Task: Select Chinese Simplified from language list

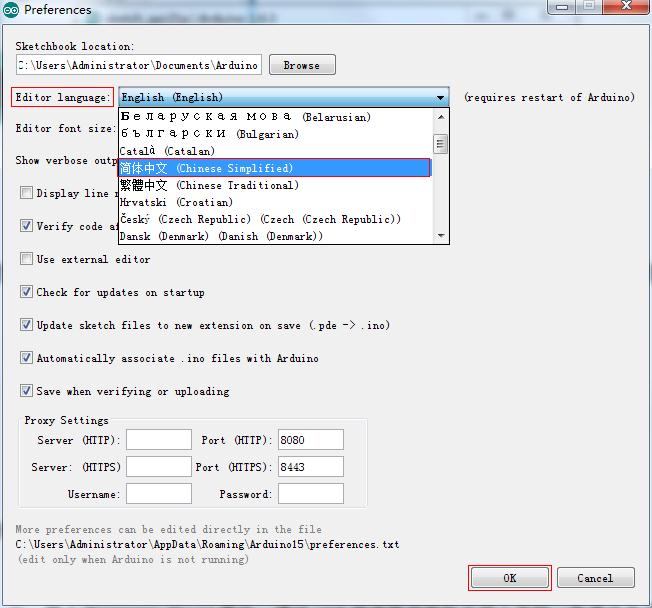Action: coord(273,168)
